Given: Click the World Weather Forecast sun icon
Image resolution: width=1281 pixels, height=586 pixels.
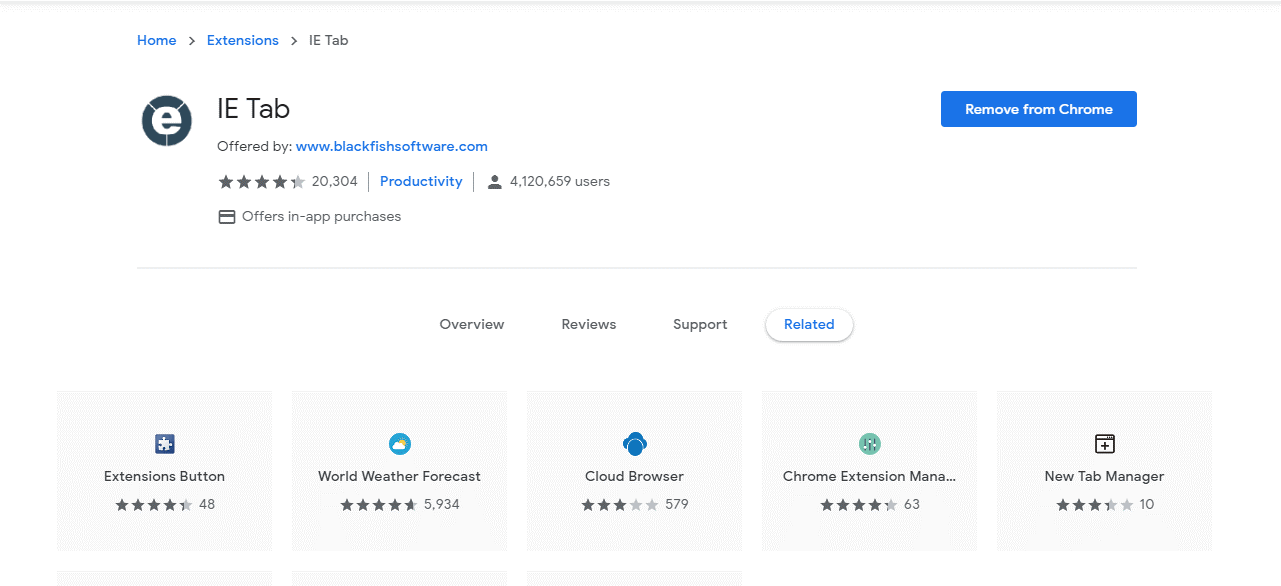Looking at the screenshot, I should pyautogui.click(x=400, y=444).
